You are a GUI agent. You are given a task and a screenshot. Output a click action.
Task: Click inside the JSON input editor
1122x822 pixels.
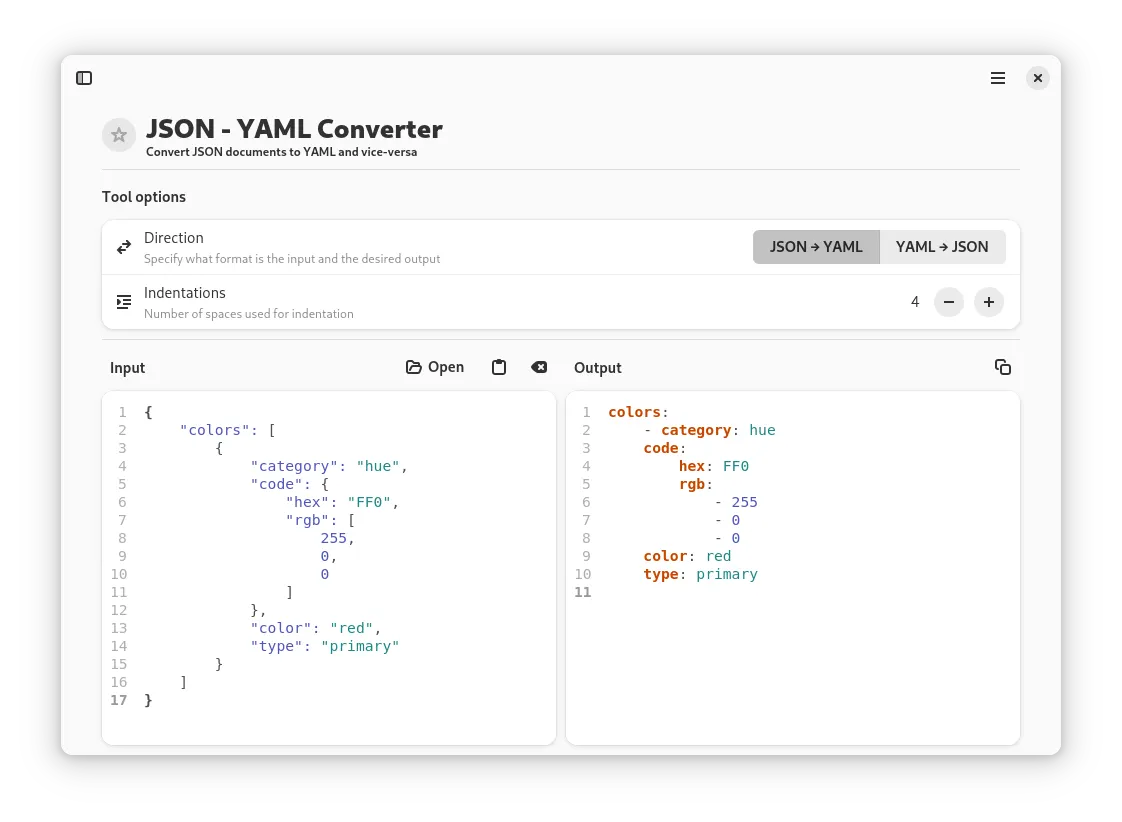point(330,560)
